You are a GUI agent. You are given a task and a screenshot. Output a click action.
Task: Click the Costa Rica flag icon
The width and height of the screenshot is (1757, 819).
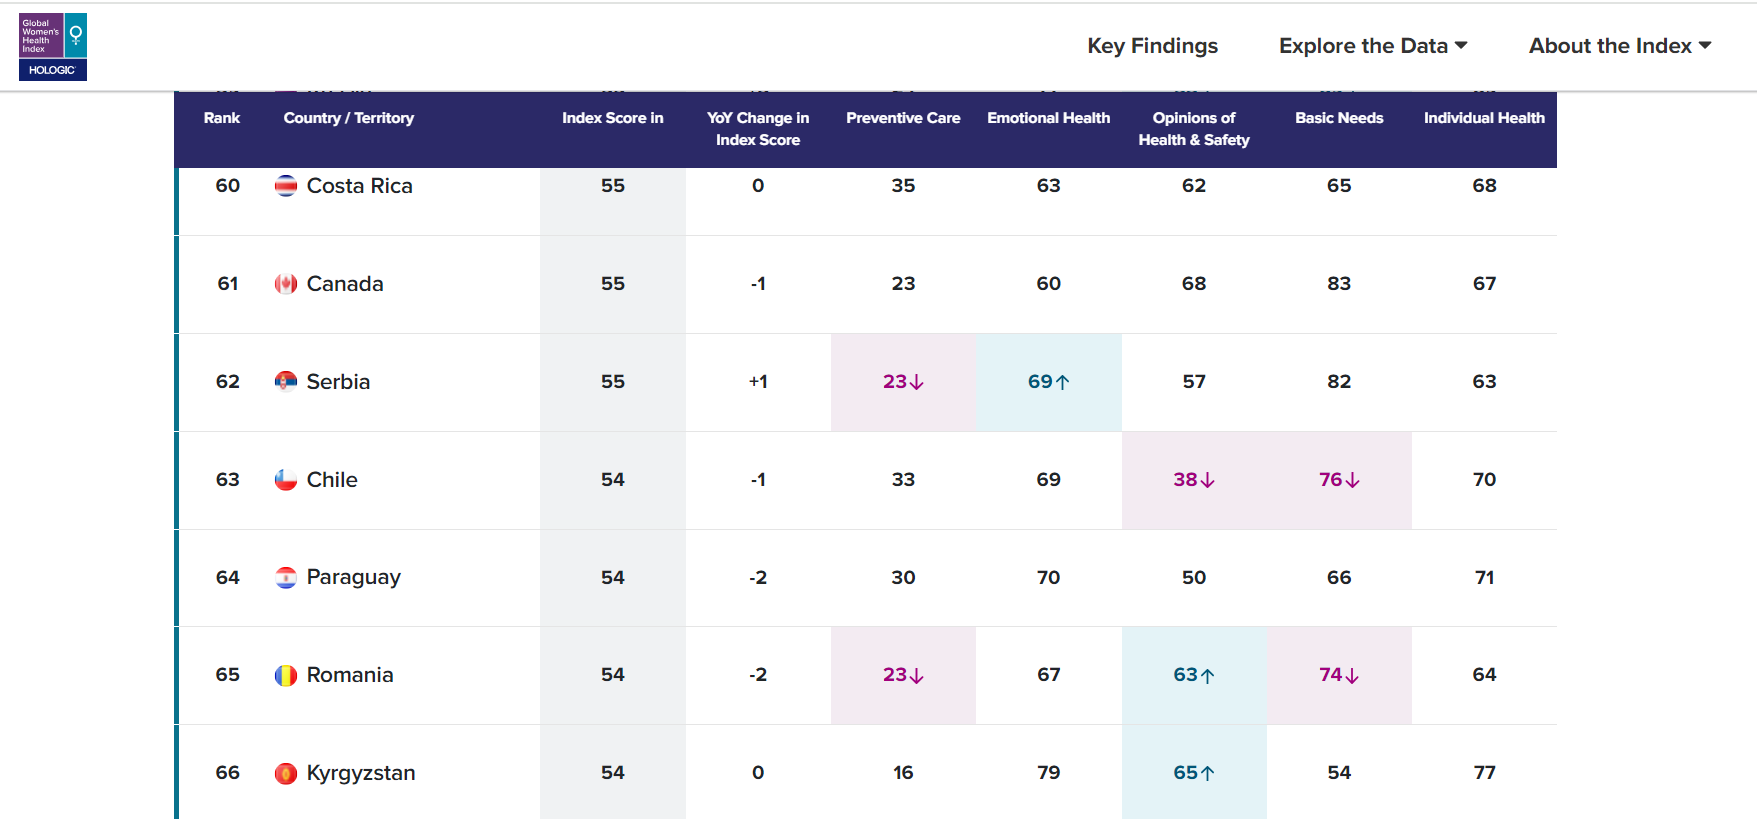[x=286, y=186]
